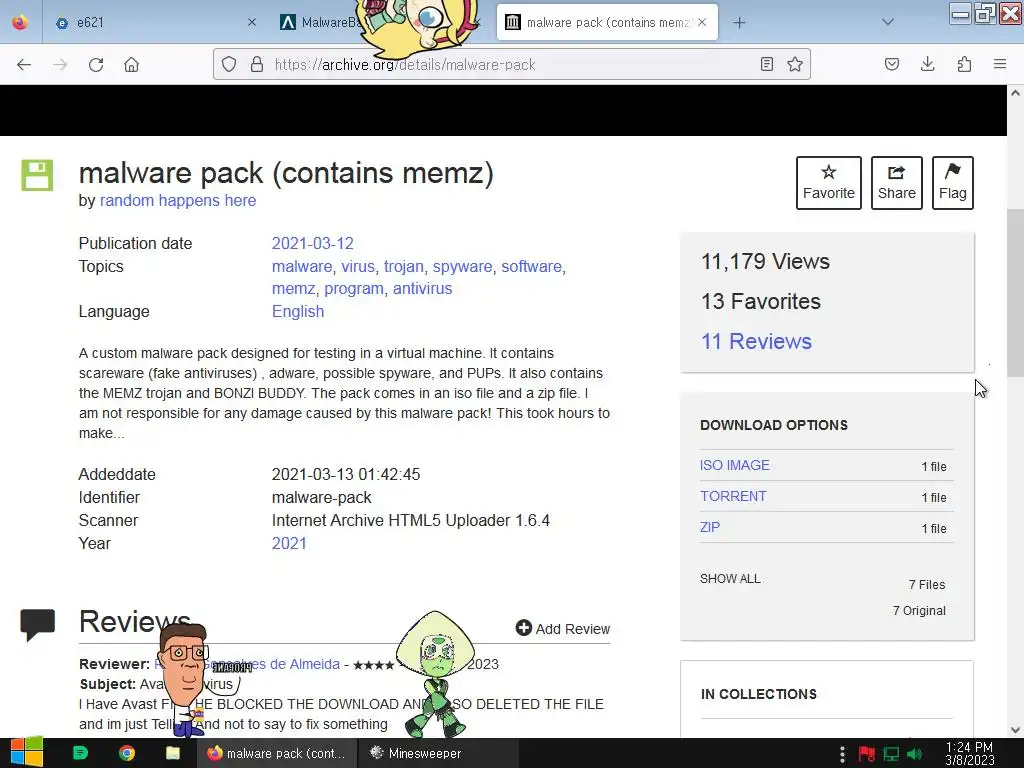Open the ISO IMAGE download option
Screen dimensions: 1024x768
point(735,465)
